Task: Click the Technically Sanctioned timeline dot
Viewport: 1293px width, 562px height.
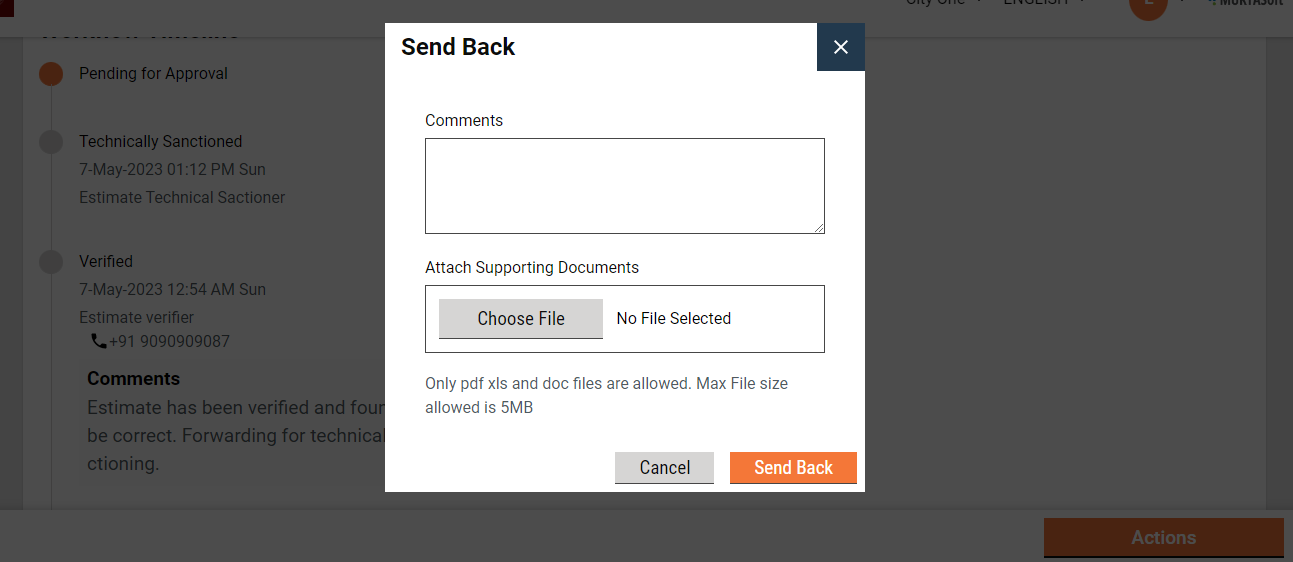Action: 51,142
